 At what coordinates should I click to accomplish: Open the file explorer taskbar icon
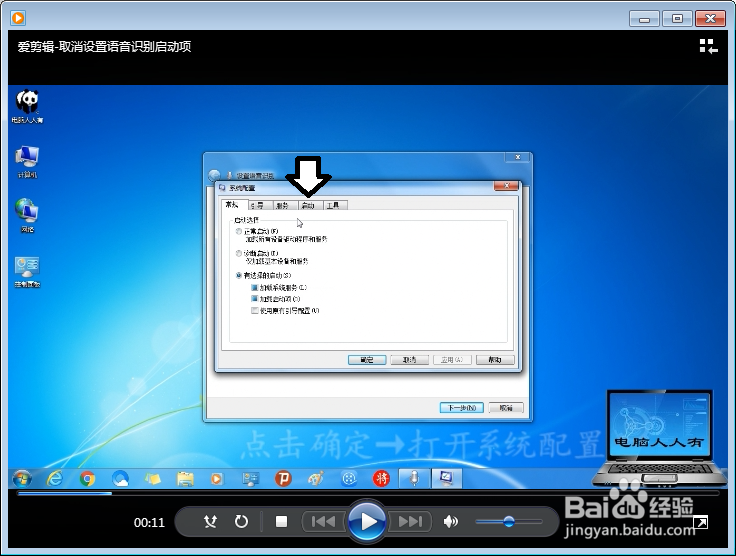tap(185, 479)
